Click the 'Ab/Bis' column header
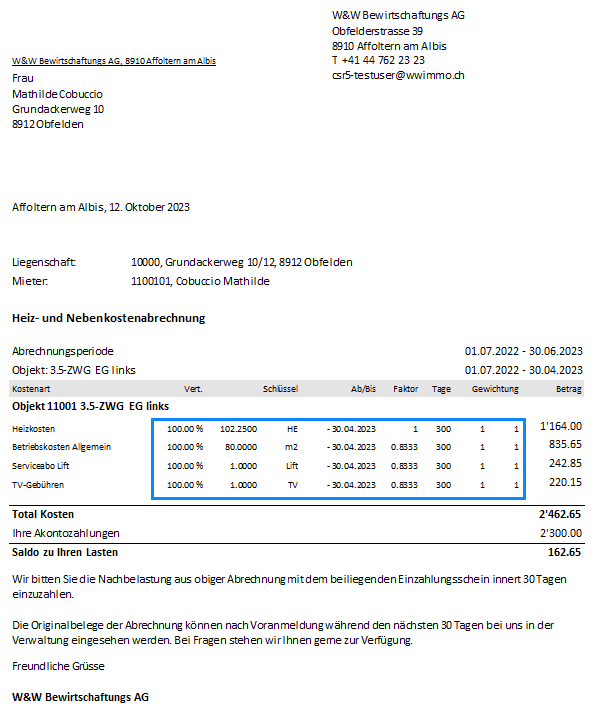Image resolution: width=594 pixels, height=706 pixels. [x=363, y=389]
